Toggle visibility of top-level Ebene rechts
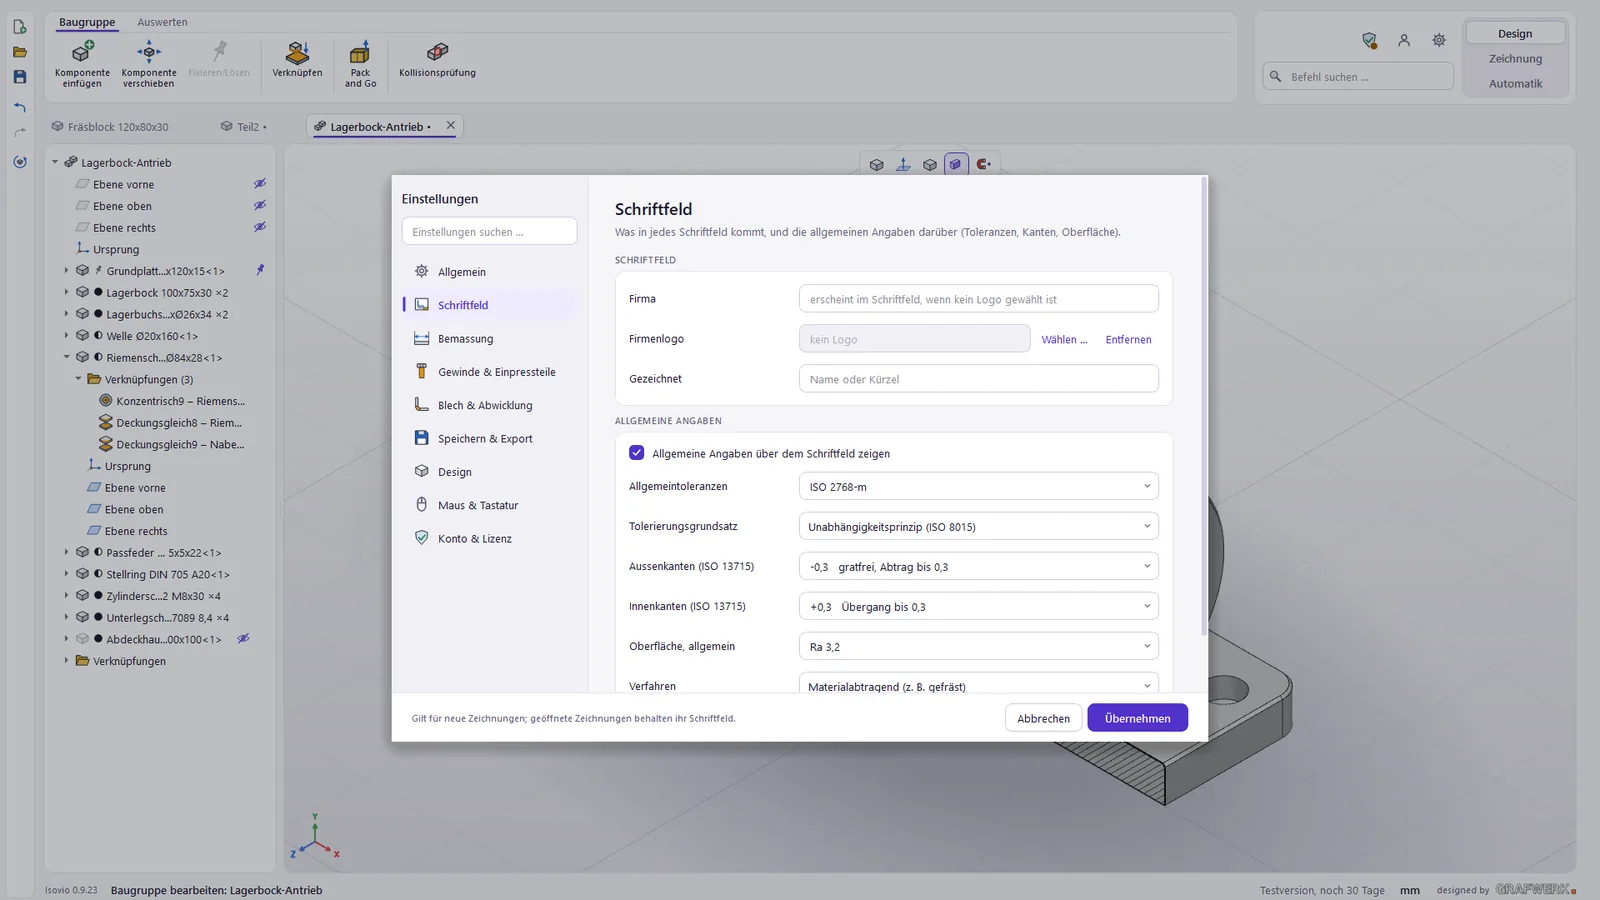Image resolution: width=1600 pixels, height=900 pixels. coord(259,228)
